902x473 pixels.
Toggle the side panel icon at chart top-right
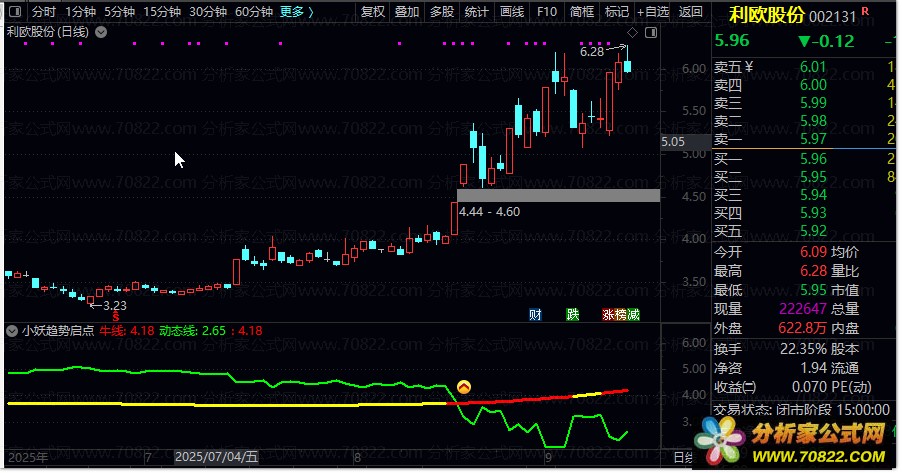click(651, 33)
